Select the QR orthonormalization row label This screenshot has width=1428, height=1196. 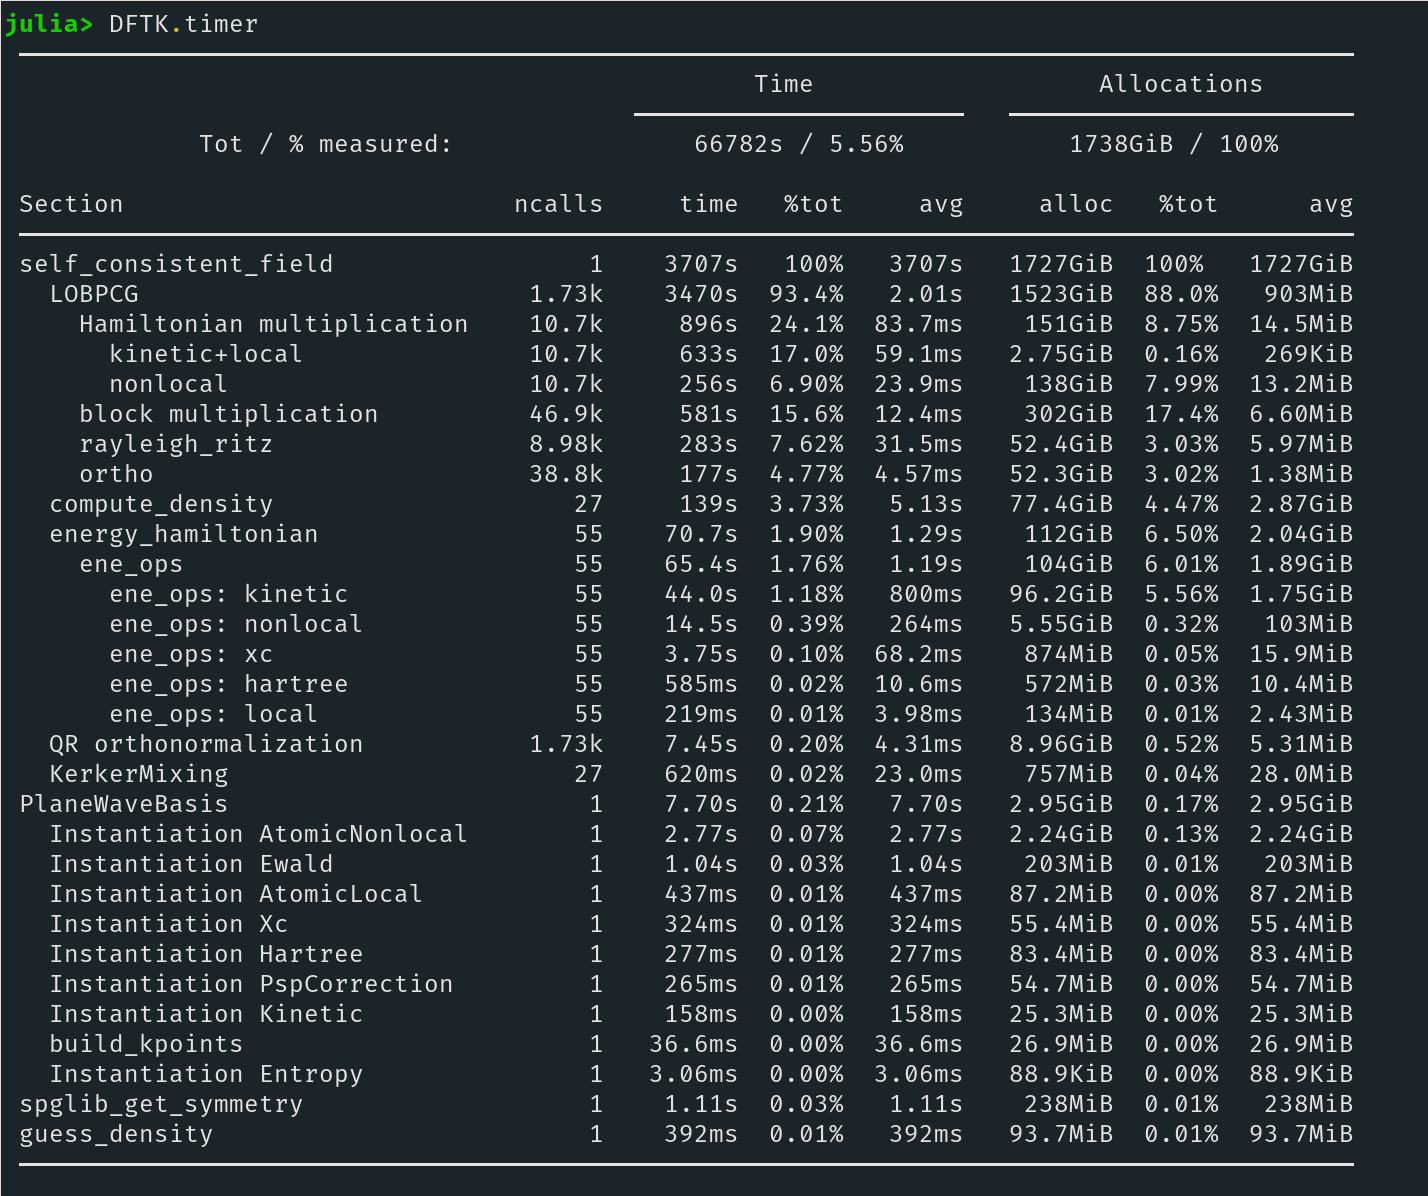pos(206,744)
